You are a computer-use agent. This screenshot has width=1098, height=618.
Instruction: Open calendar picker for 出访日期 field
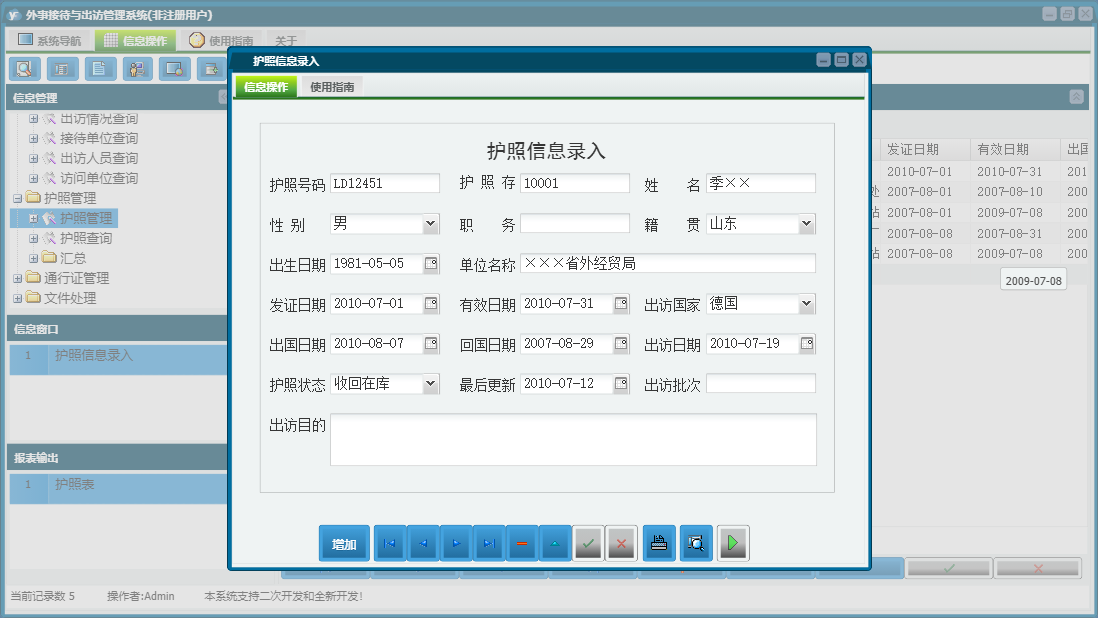tap(807, 344)
